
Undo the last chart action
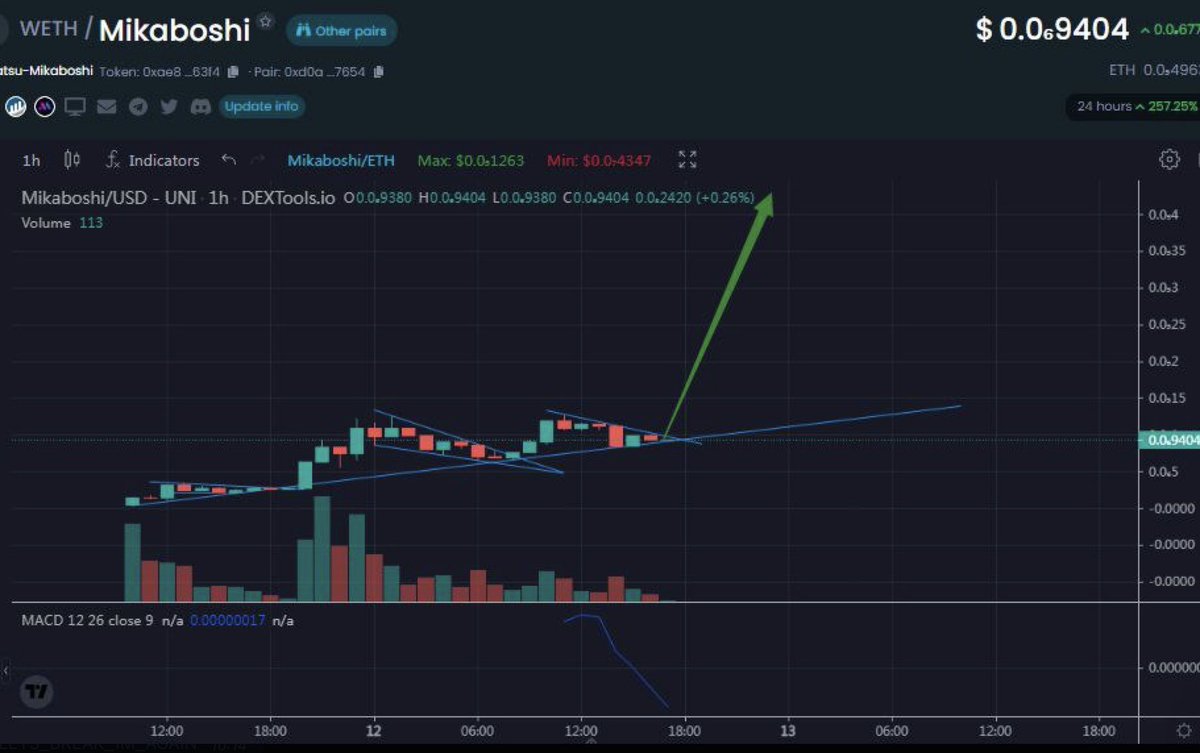click(x=229, y=160)
